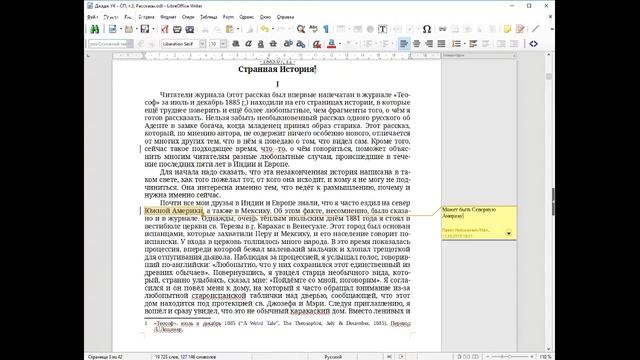The image size is (640, 360).
Task: Justify paragraph alignment
Action: point(441,44)
